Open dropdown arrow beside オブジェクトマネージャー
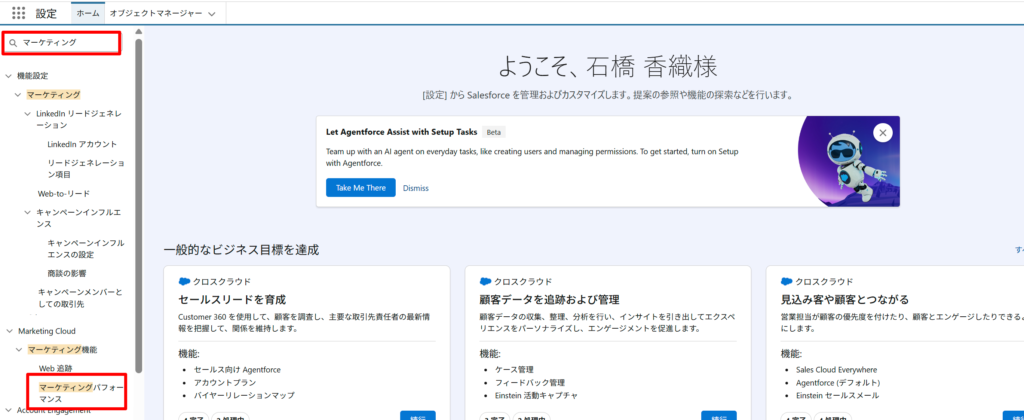 212,14
